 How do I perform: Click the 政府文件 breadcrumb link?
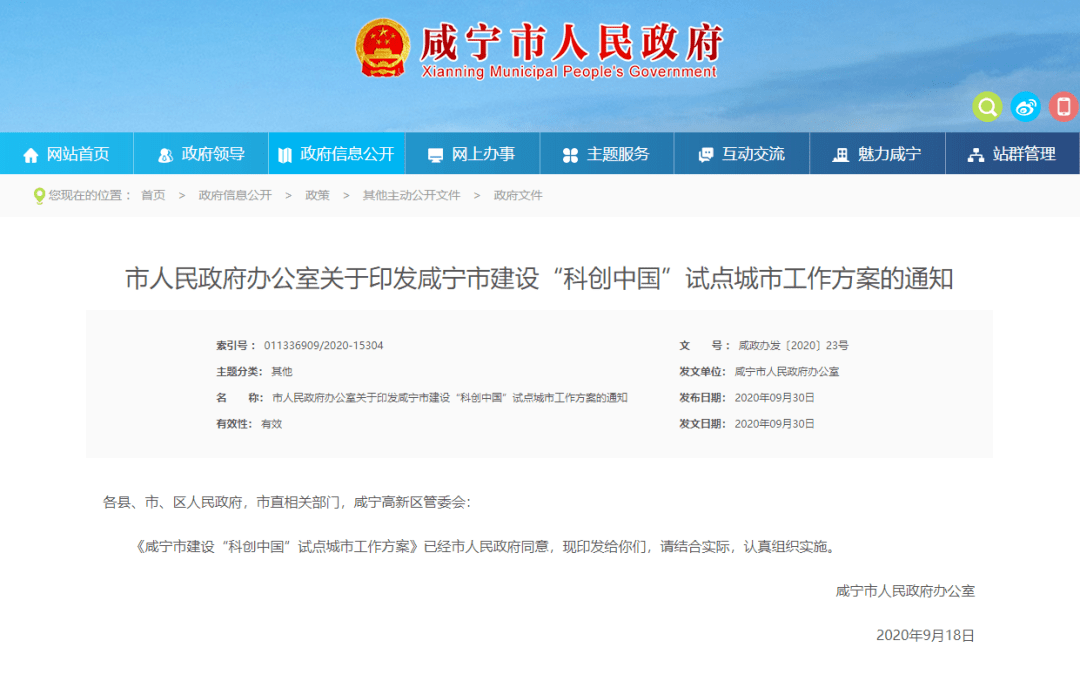click(x=518, y=196)
